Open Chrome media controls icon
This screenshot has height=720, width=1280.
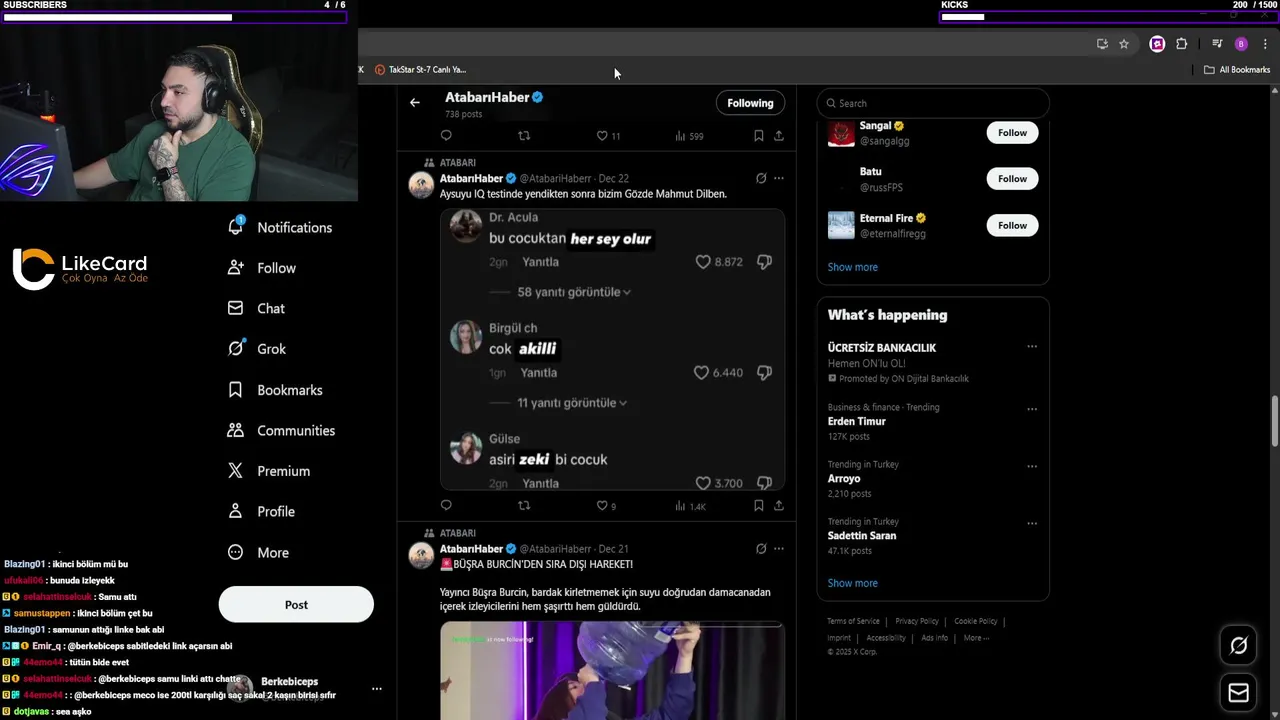[1217, 44]
